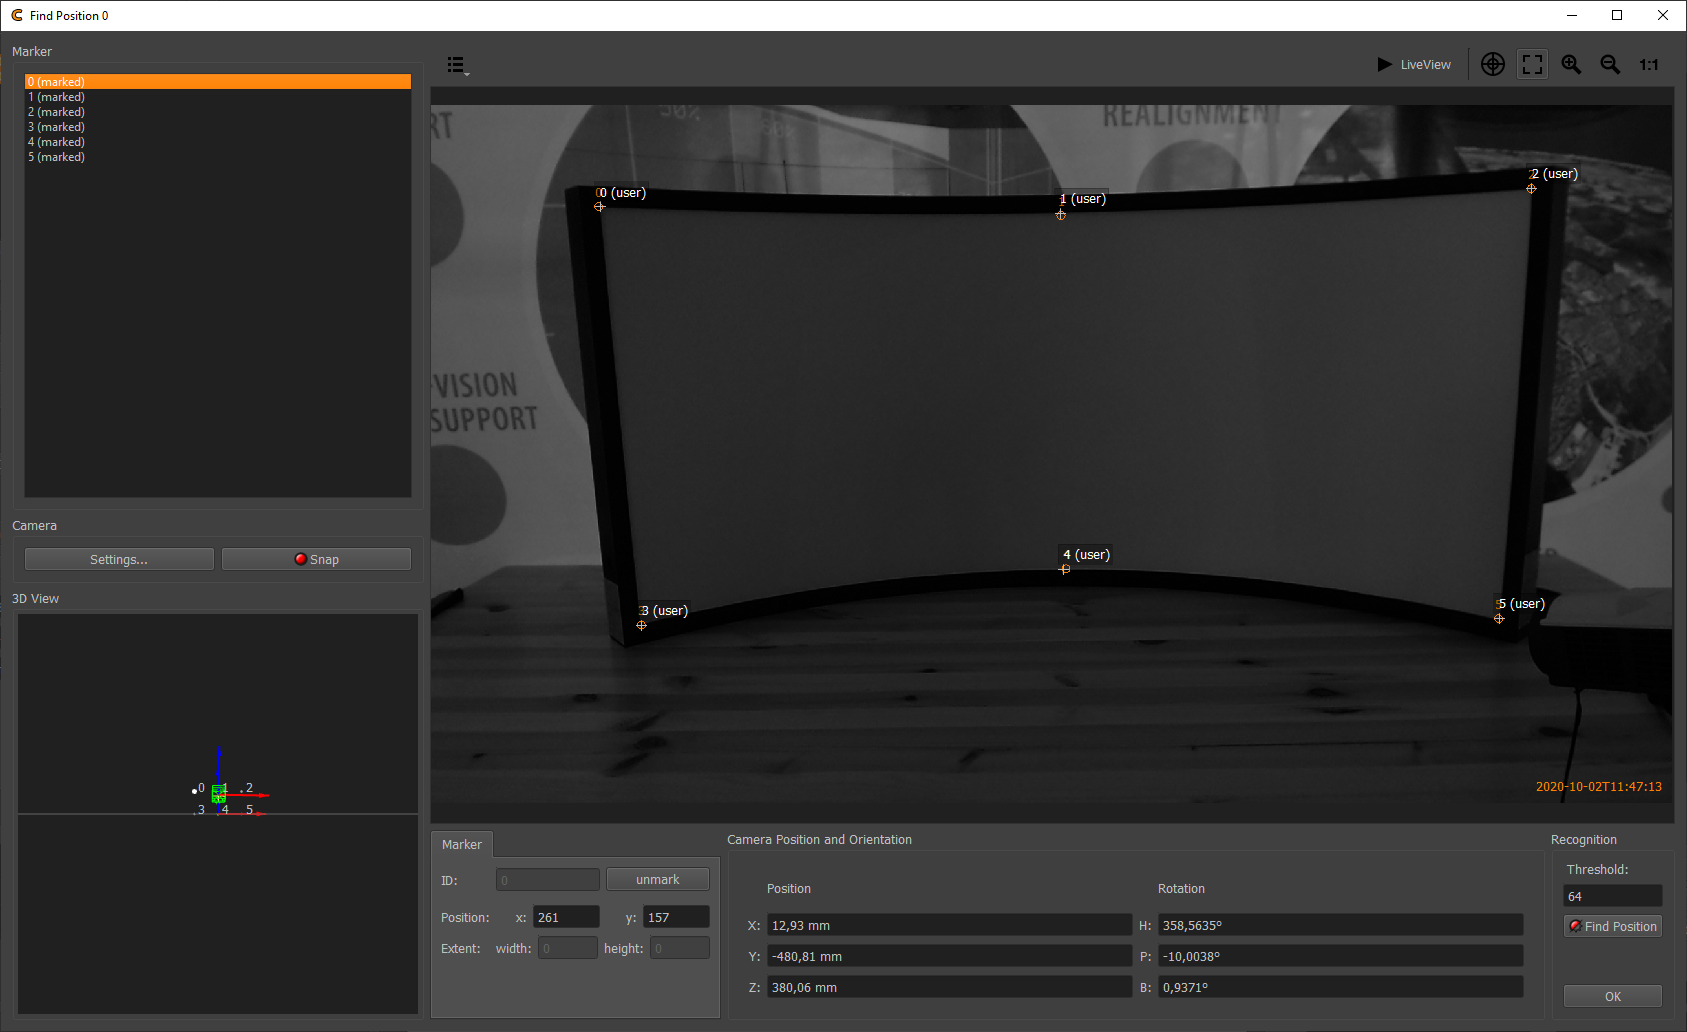Click the fit-to-view frame icon
This screenshot has height=1032, width=1687.
(x=1532, y=65)
